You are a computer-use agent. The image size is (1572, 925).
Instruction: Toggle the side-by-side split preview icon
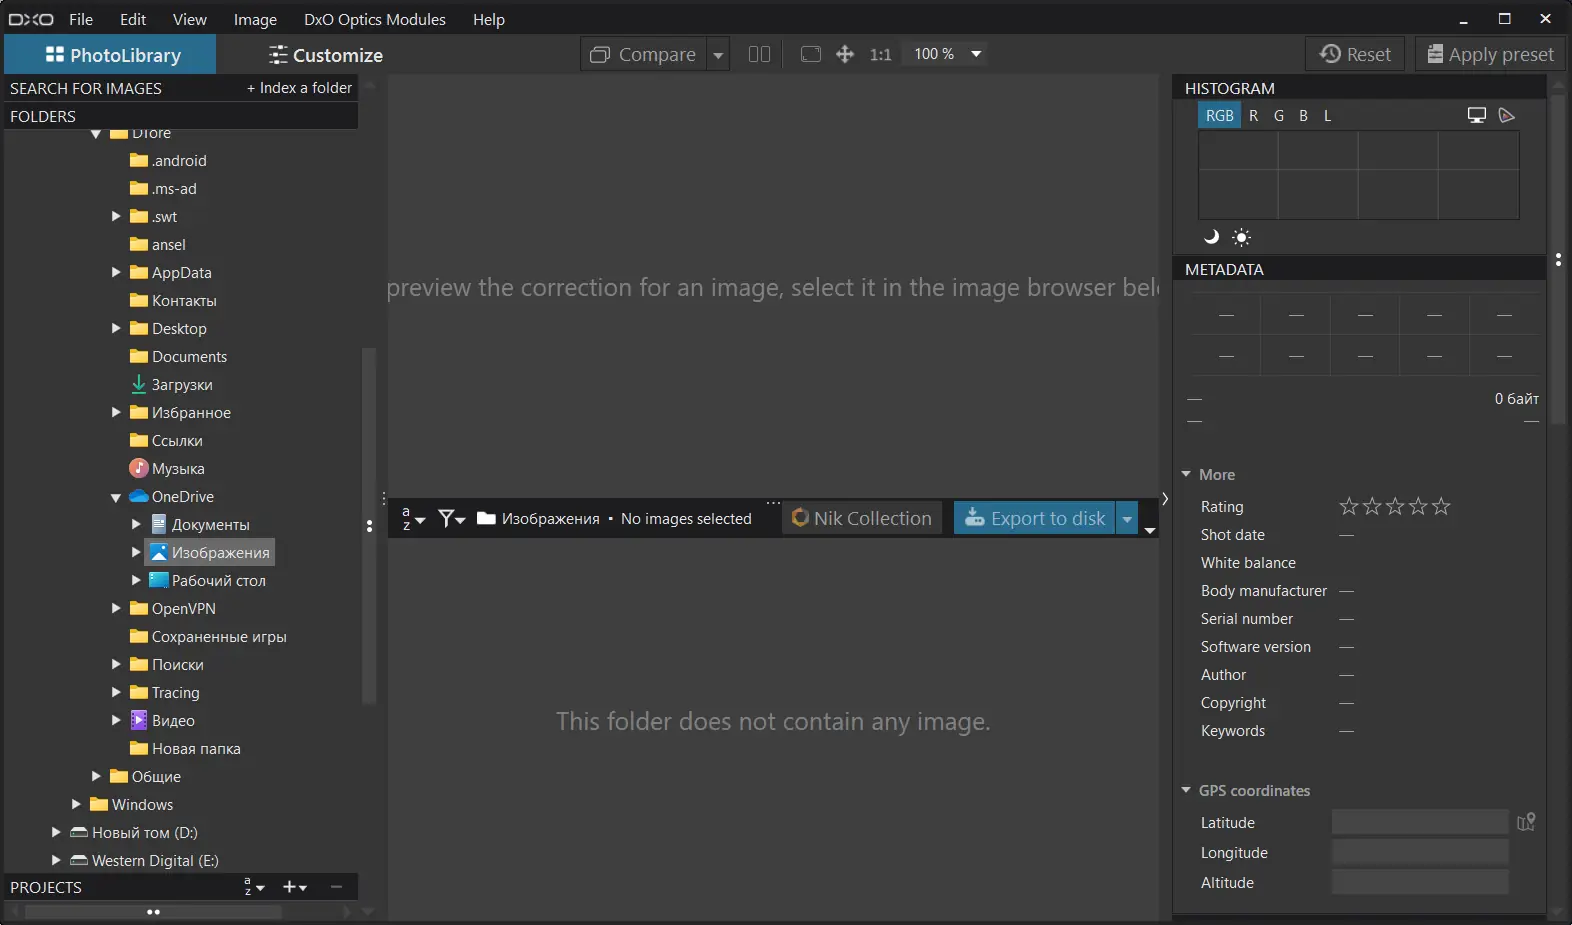[759, 54]
